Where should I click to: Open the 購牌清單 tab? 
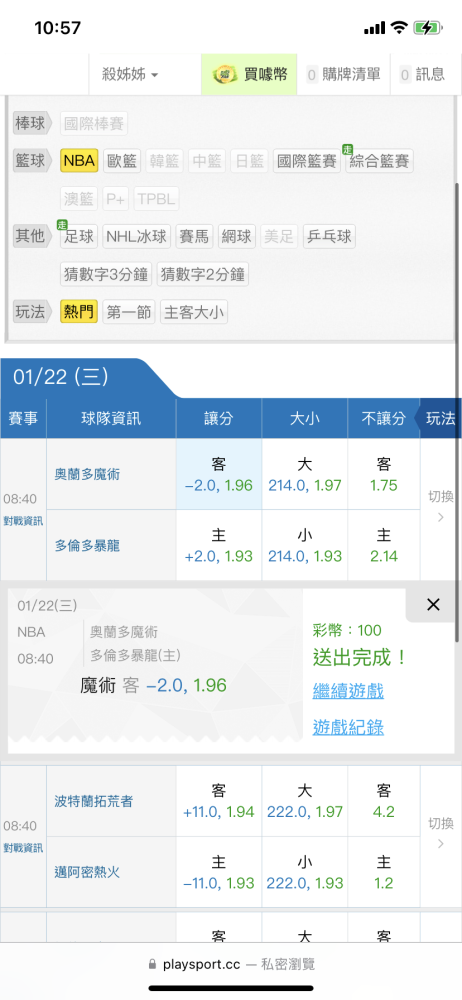[x=343, y=75]
